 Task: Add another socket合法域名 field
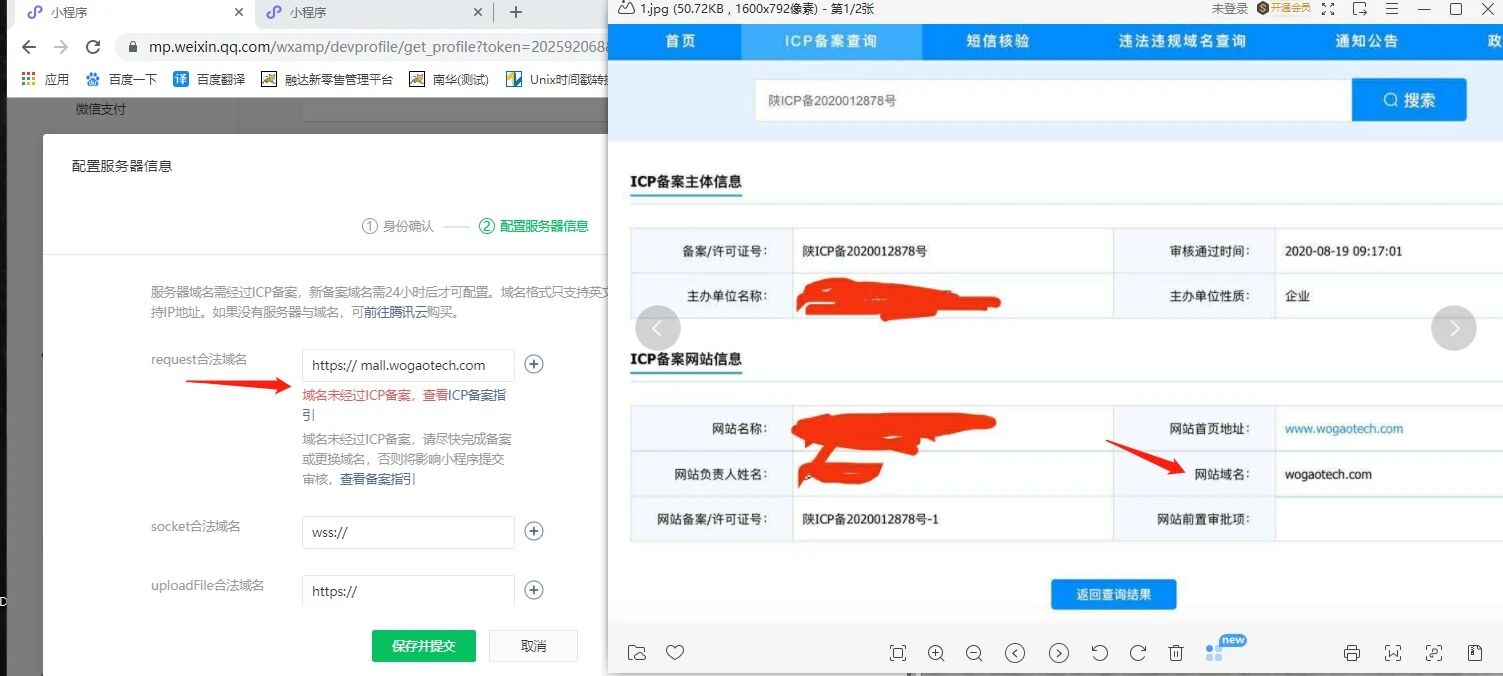pyautogui.click(x=534, y=531)
